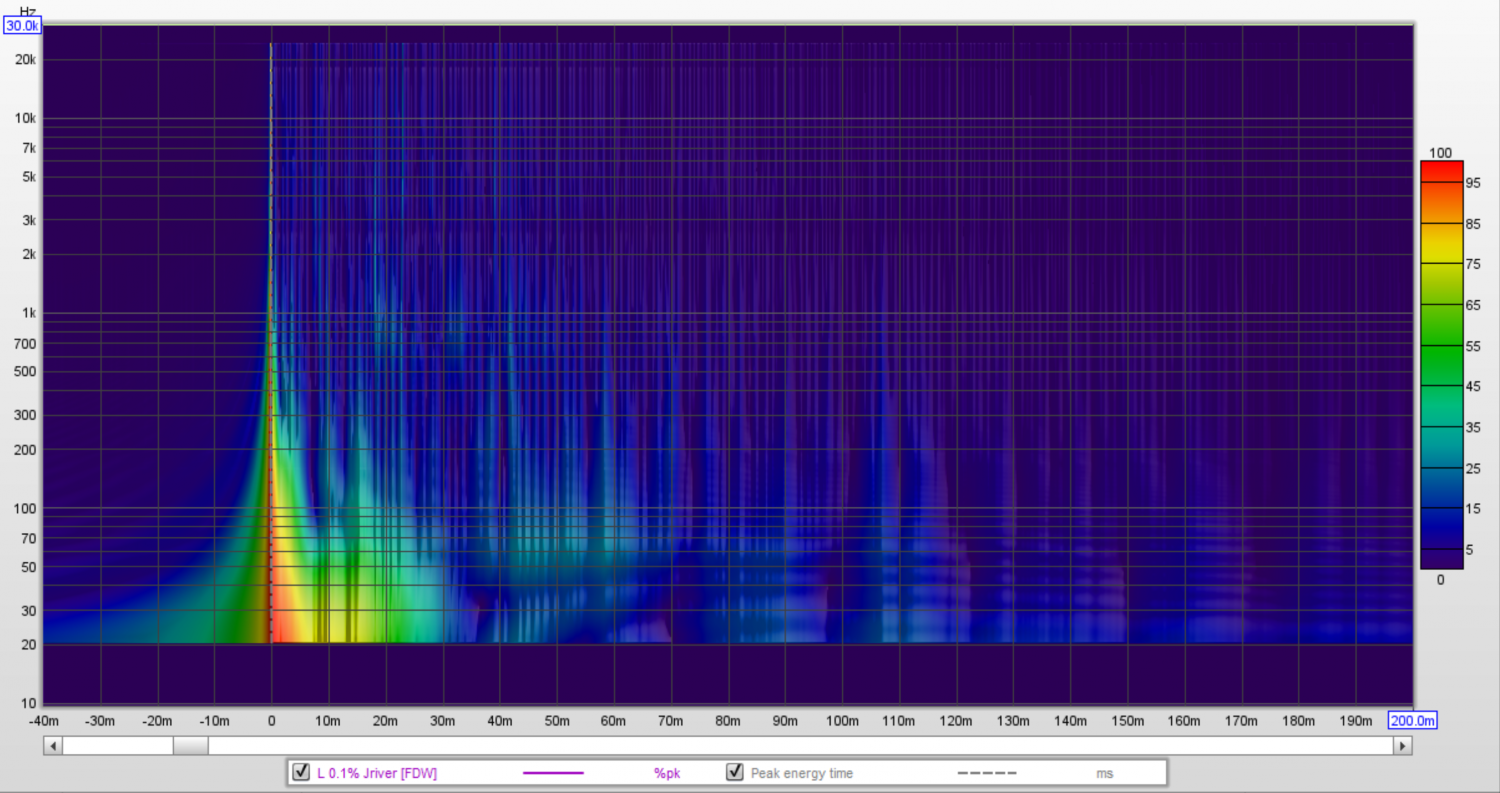The image size is (1500, 793).
Task: Click the -40m time axis label
Action: click(43, 721)
